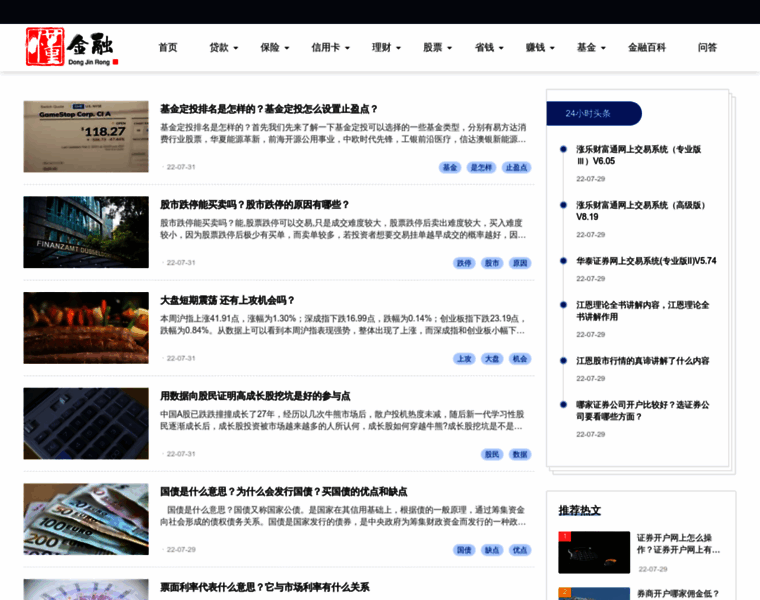Switch to the 24小时头条 tab
This screenshot has width=760, height=600.
pyautogui.click(x=594, y=114)
